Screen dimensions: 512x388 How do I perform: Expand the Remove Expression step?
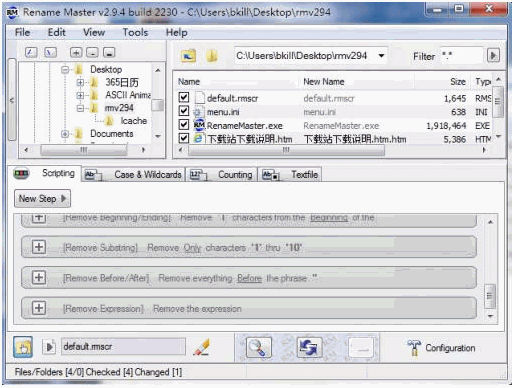coord(39,308)
